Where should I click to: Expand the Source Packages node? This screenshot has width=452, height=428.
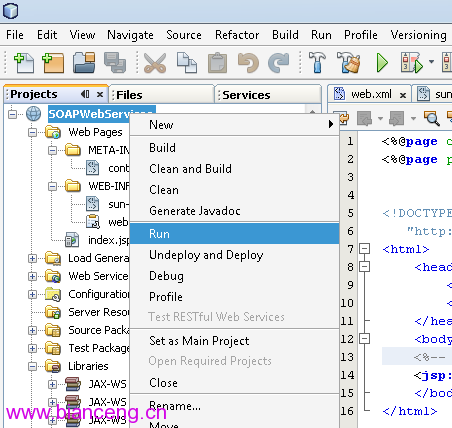(32, 330)
